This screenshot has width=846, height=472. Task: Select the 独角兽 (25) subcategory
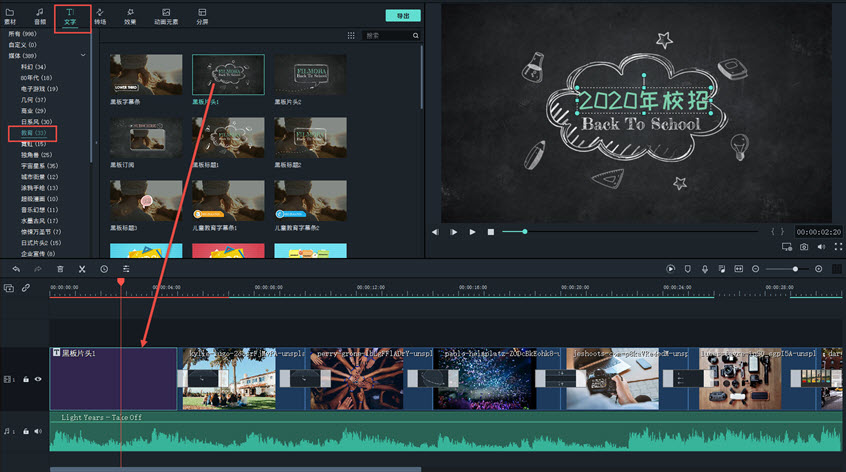(x=37, y=155)
